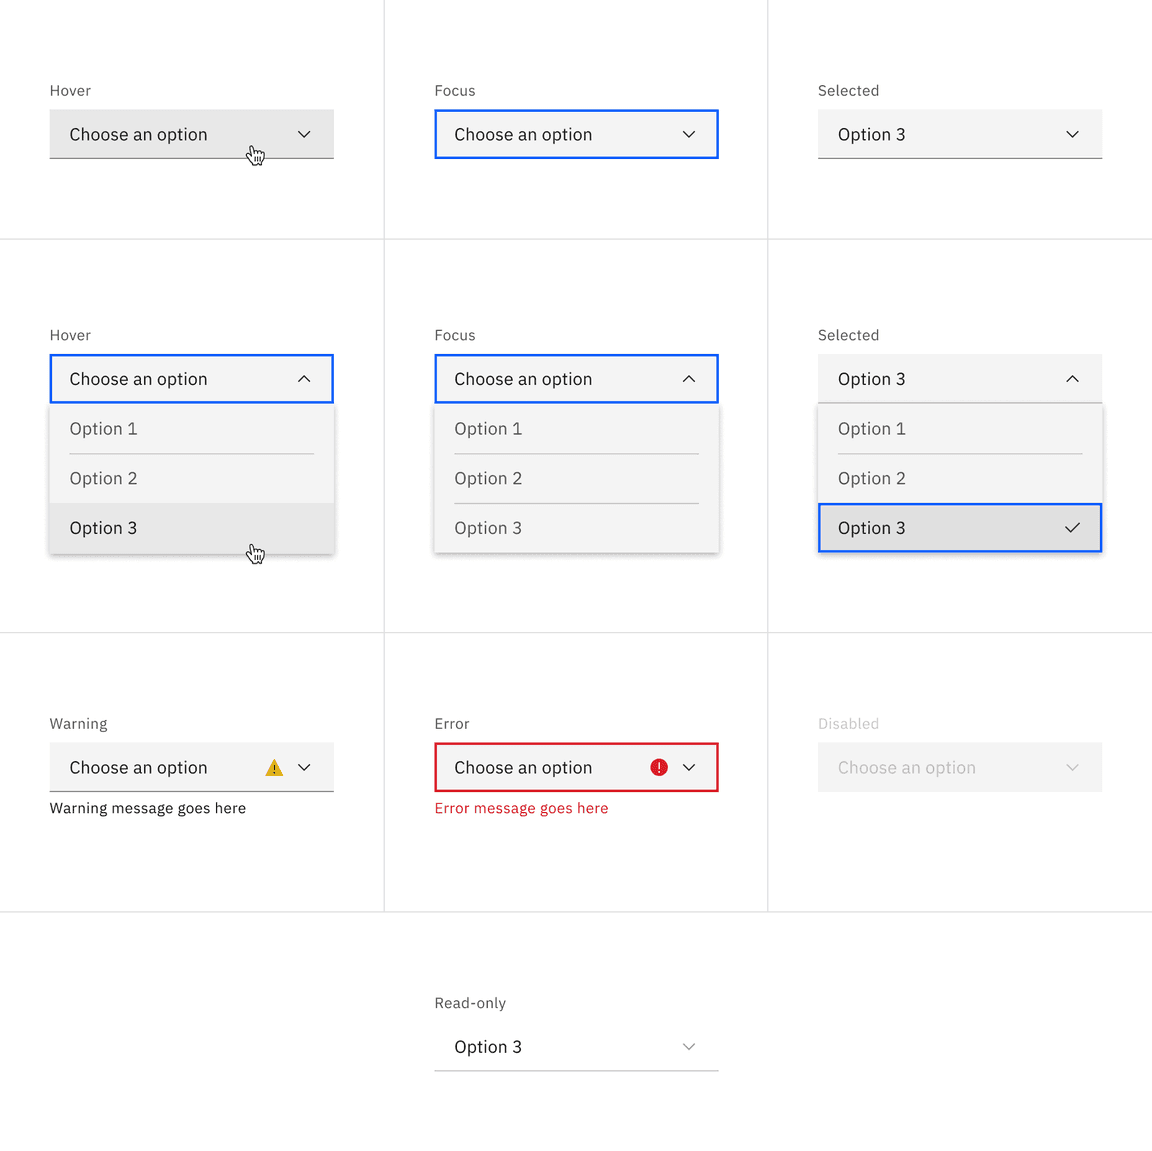The image size is (1152, 1151).
Task: Click the chevron in the Read-only field
Action: [688, 1047]
